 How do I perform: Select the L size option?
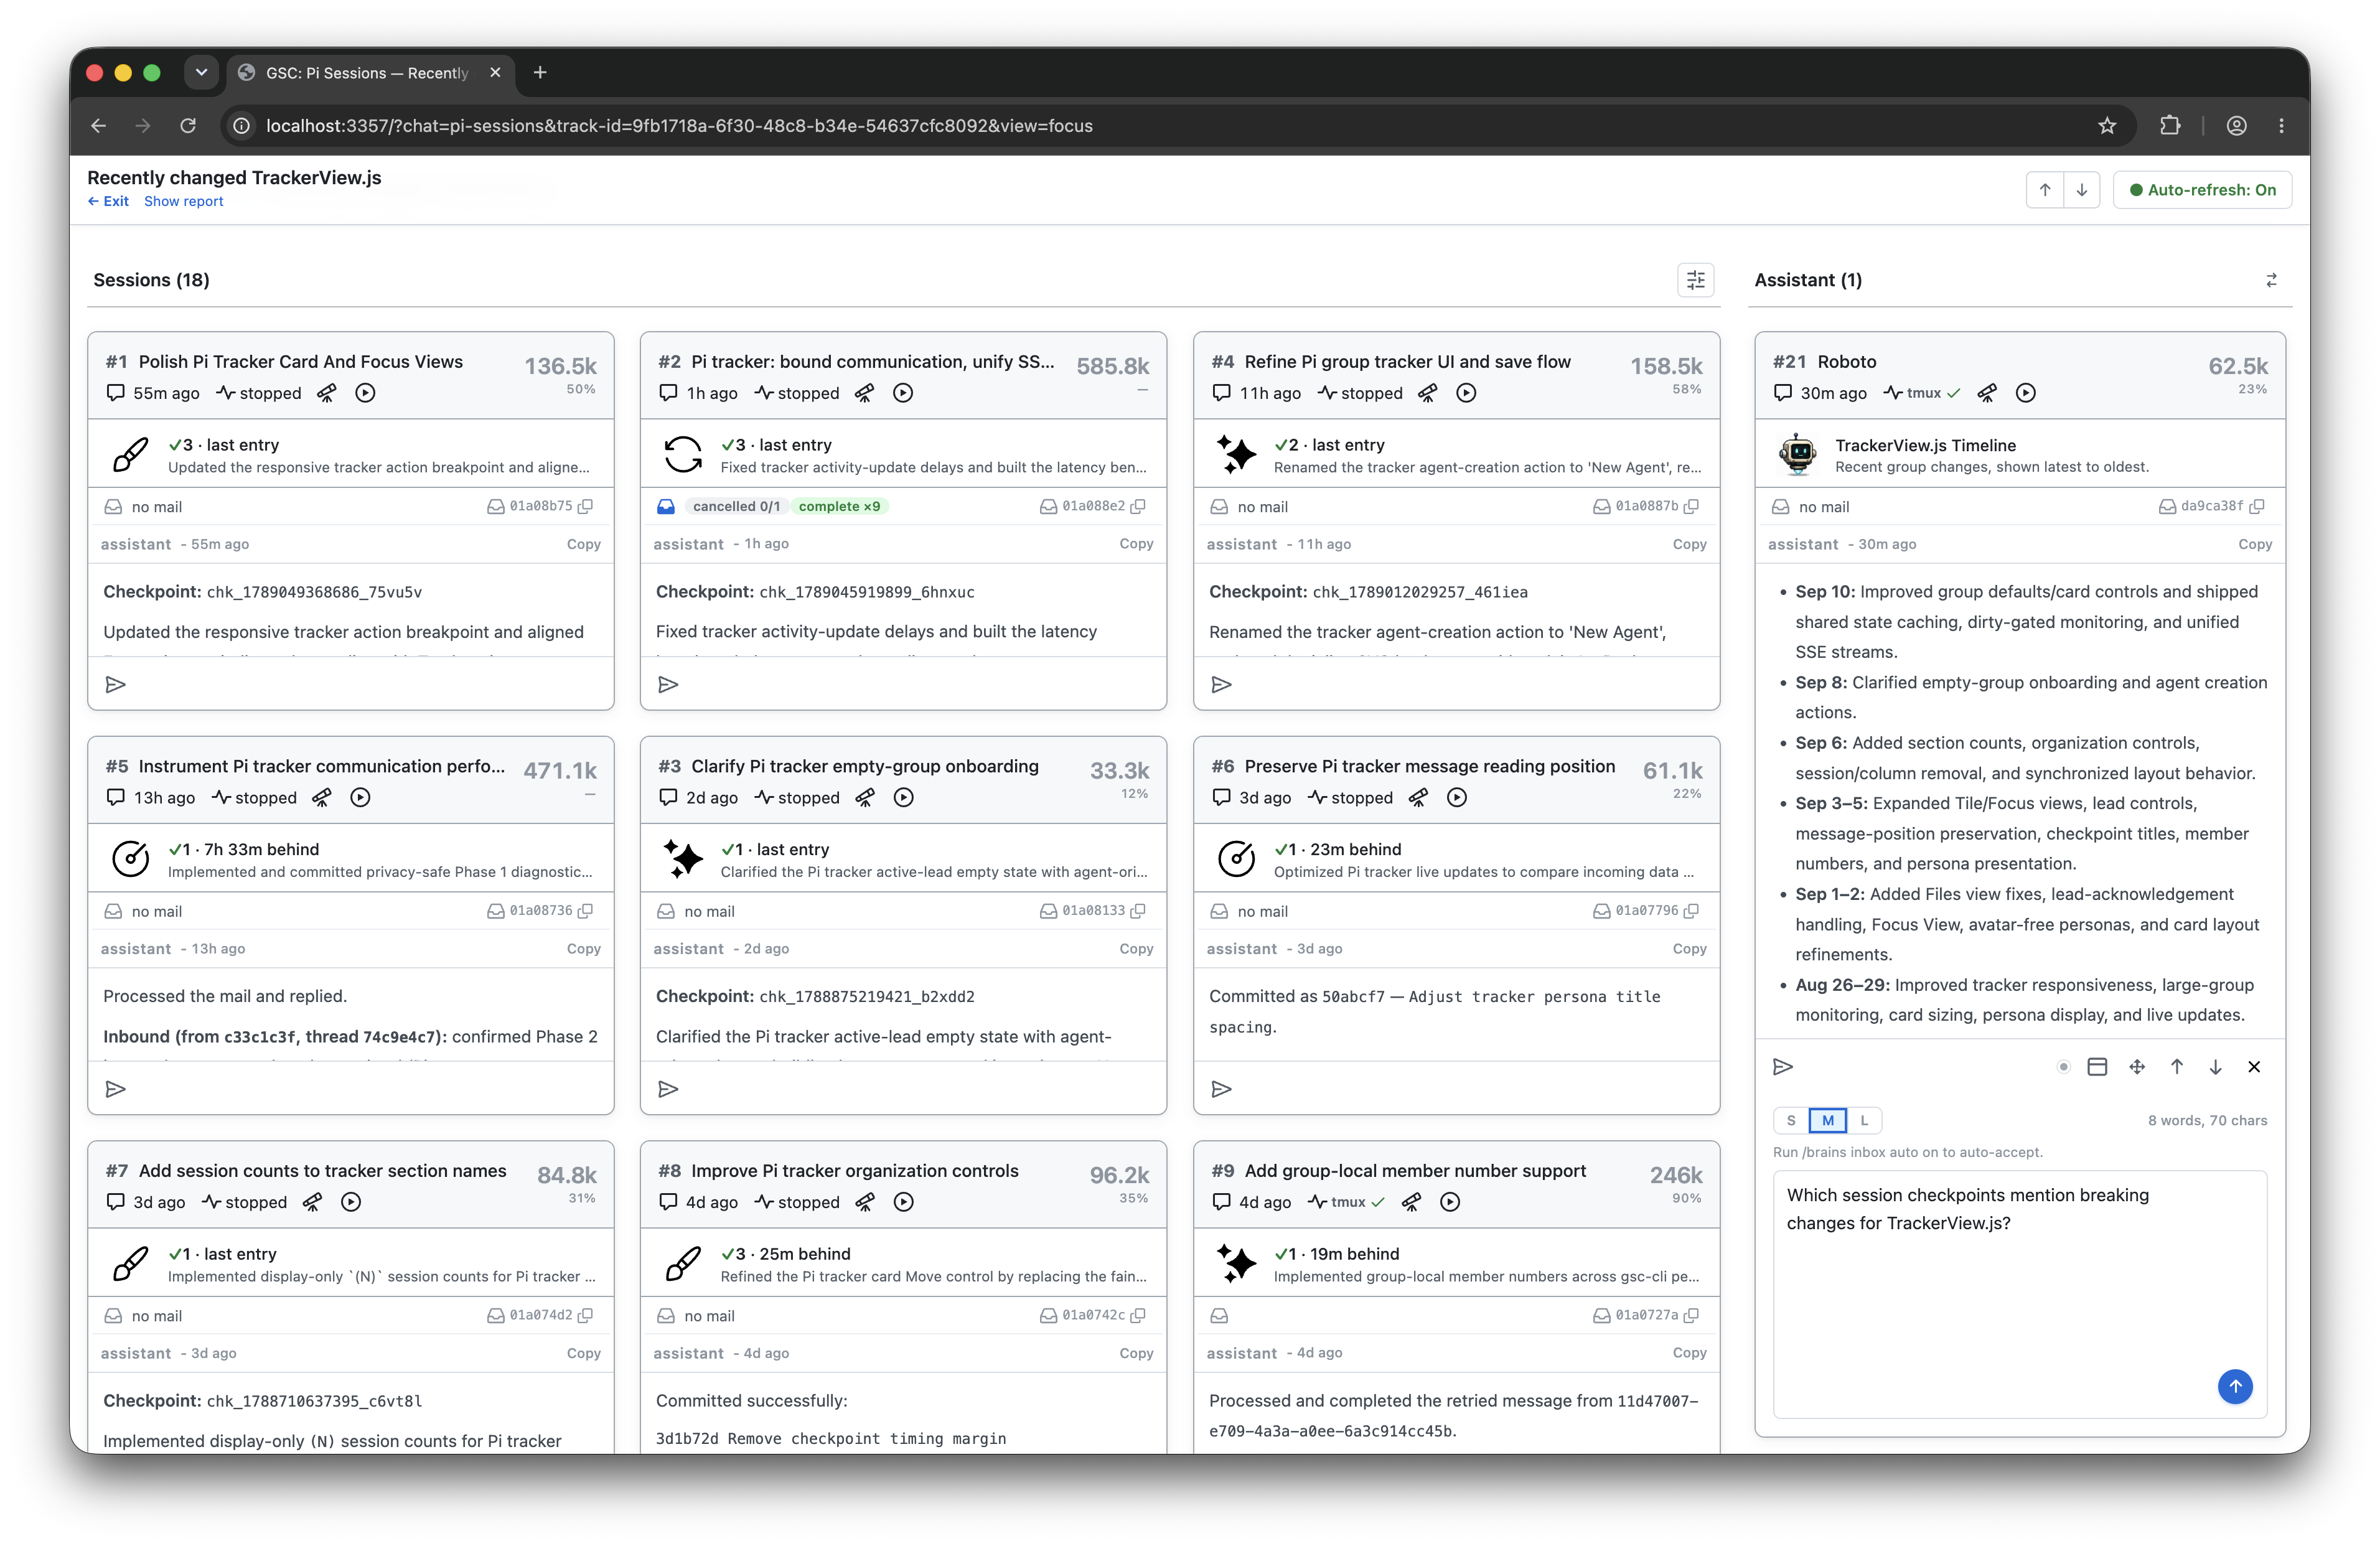tap(1864, 1120)
